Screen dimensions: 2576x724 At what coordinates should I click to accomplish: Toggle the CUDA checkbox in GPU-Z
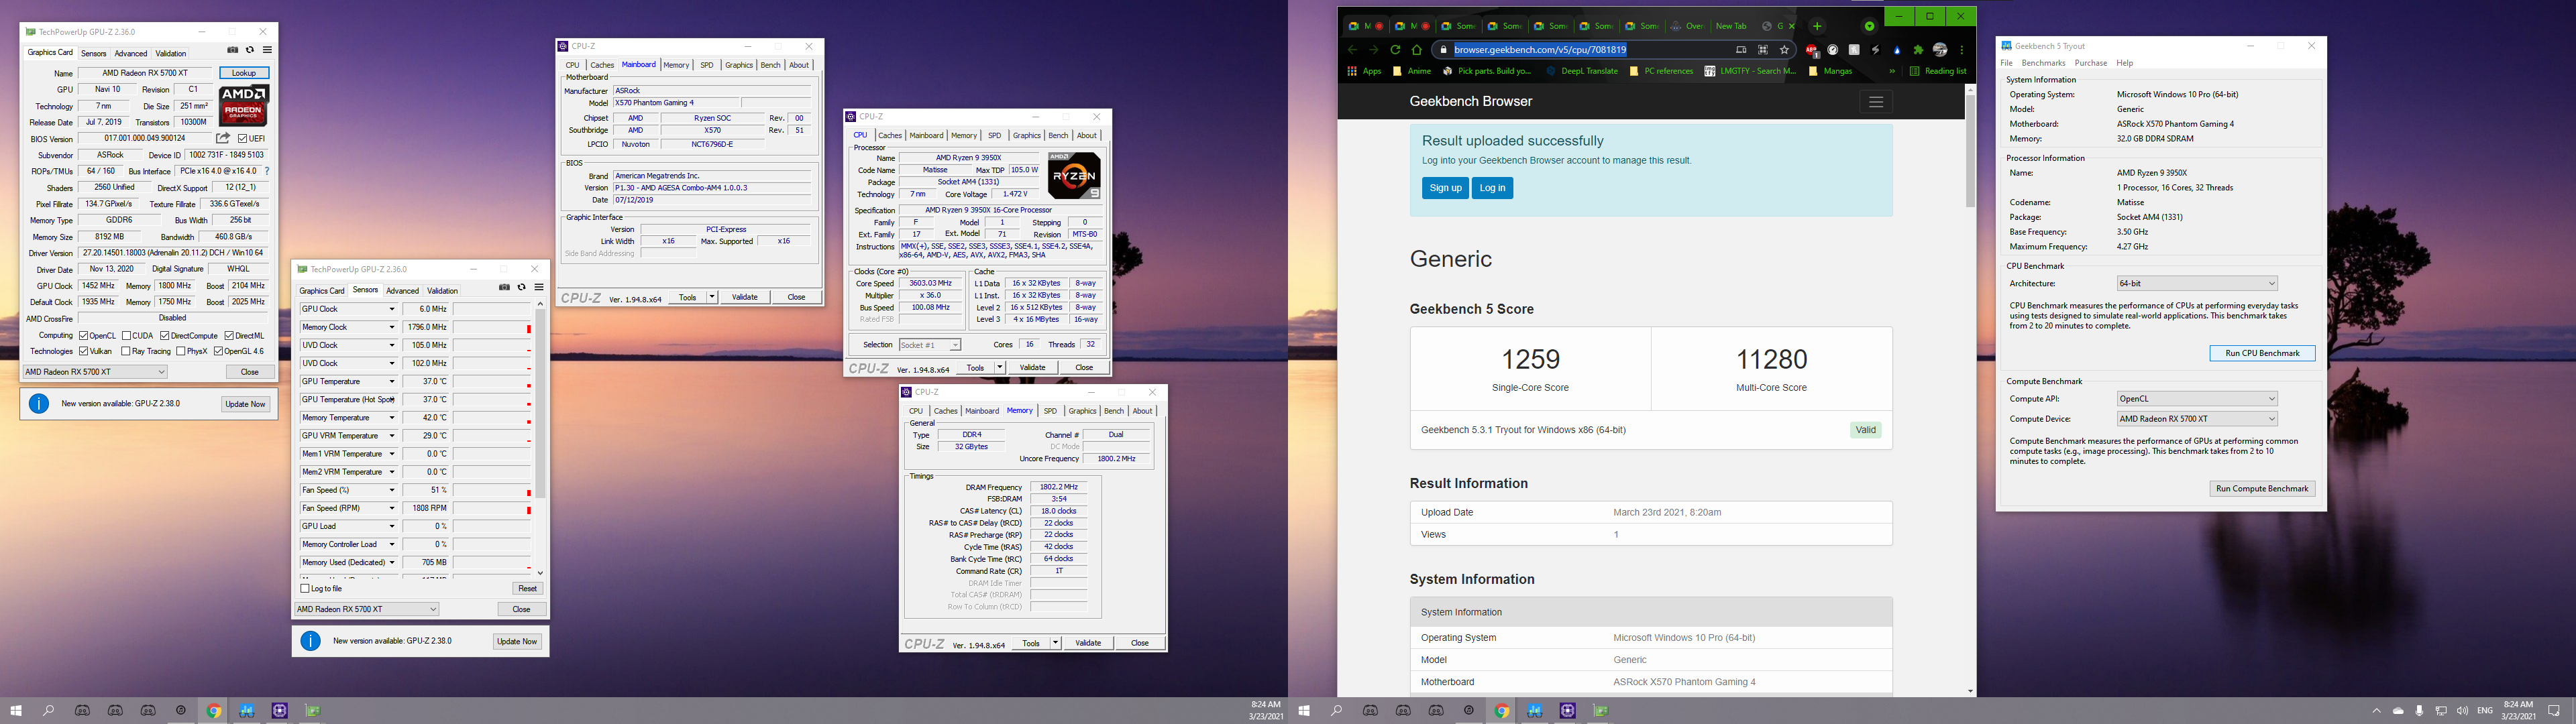126,336
